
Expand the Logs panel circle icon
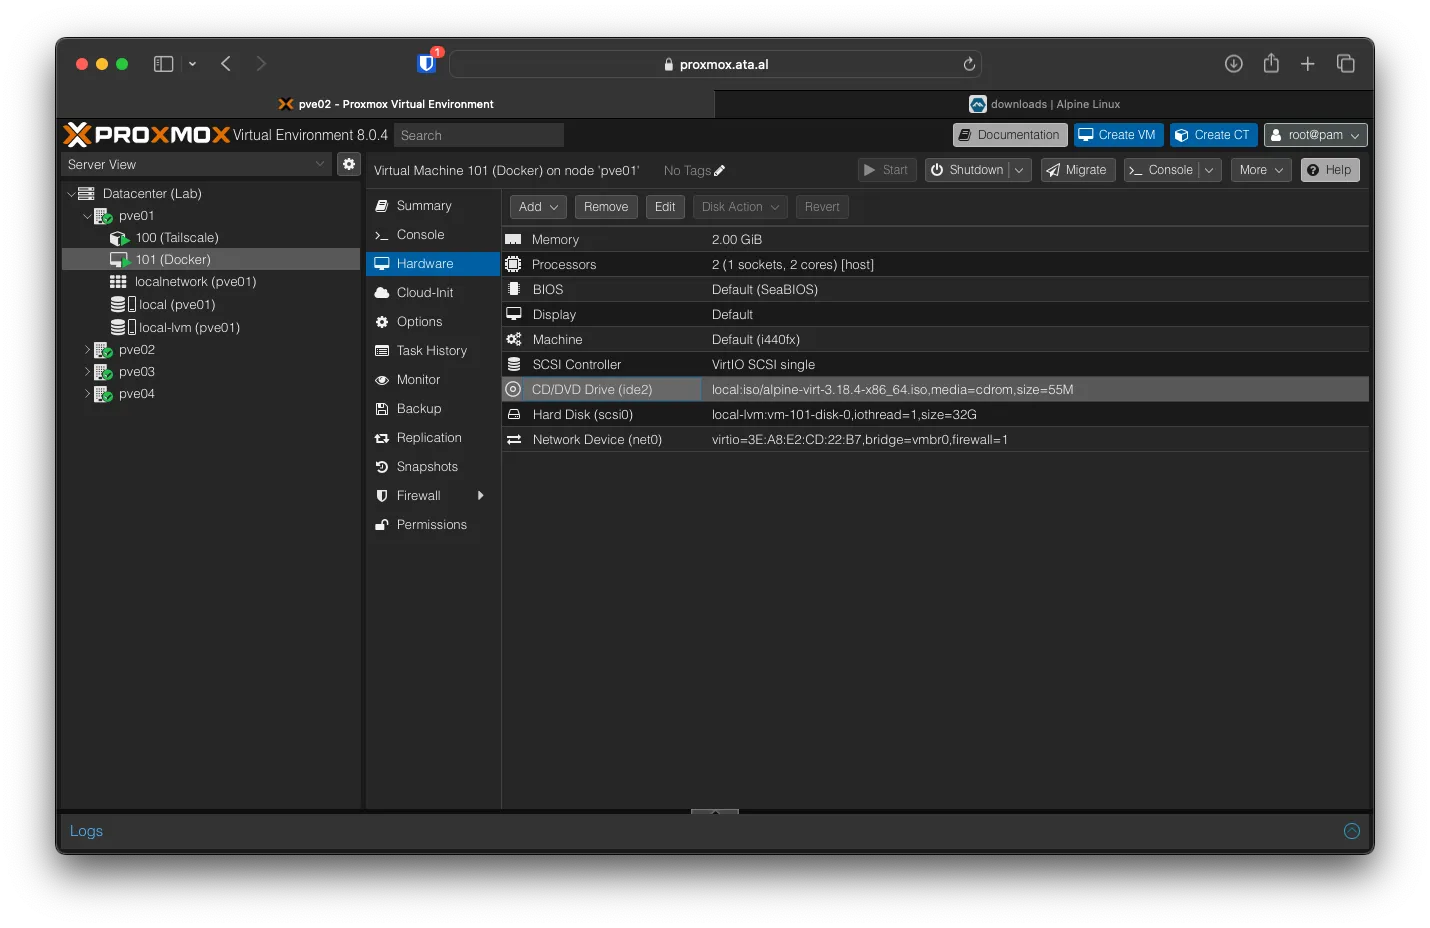click(x=1352, y=831)
